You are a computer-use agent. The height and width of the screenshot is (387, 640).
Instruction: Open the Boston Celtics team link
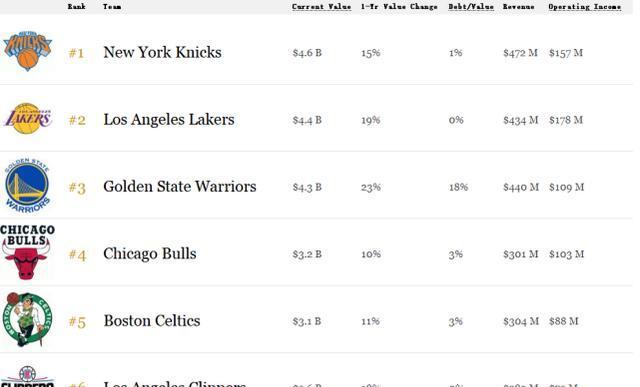pyautogui.click(x=152, y=320)
